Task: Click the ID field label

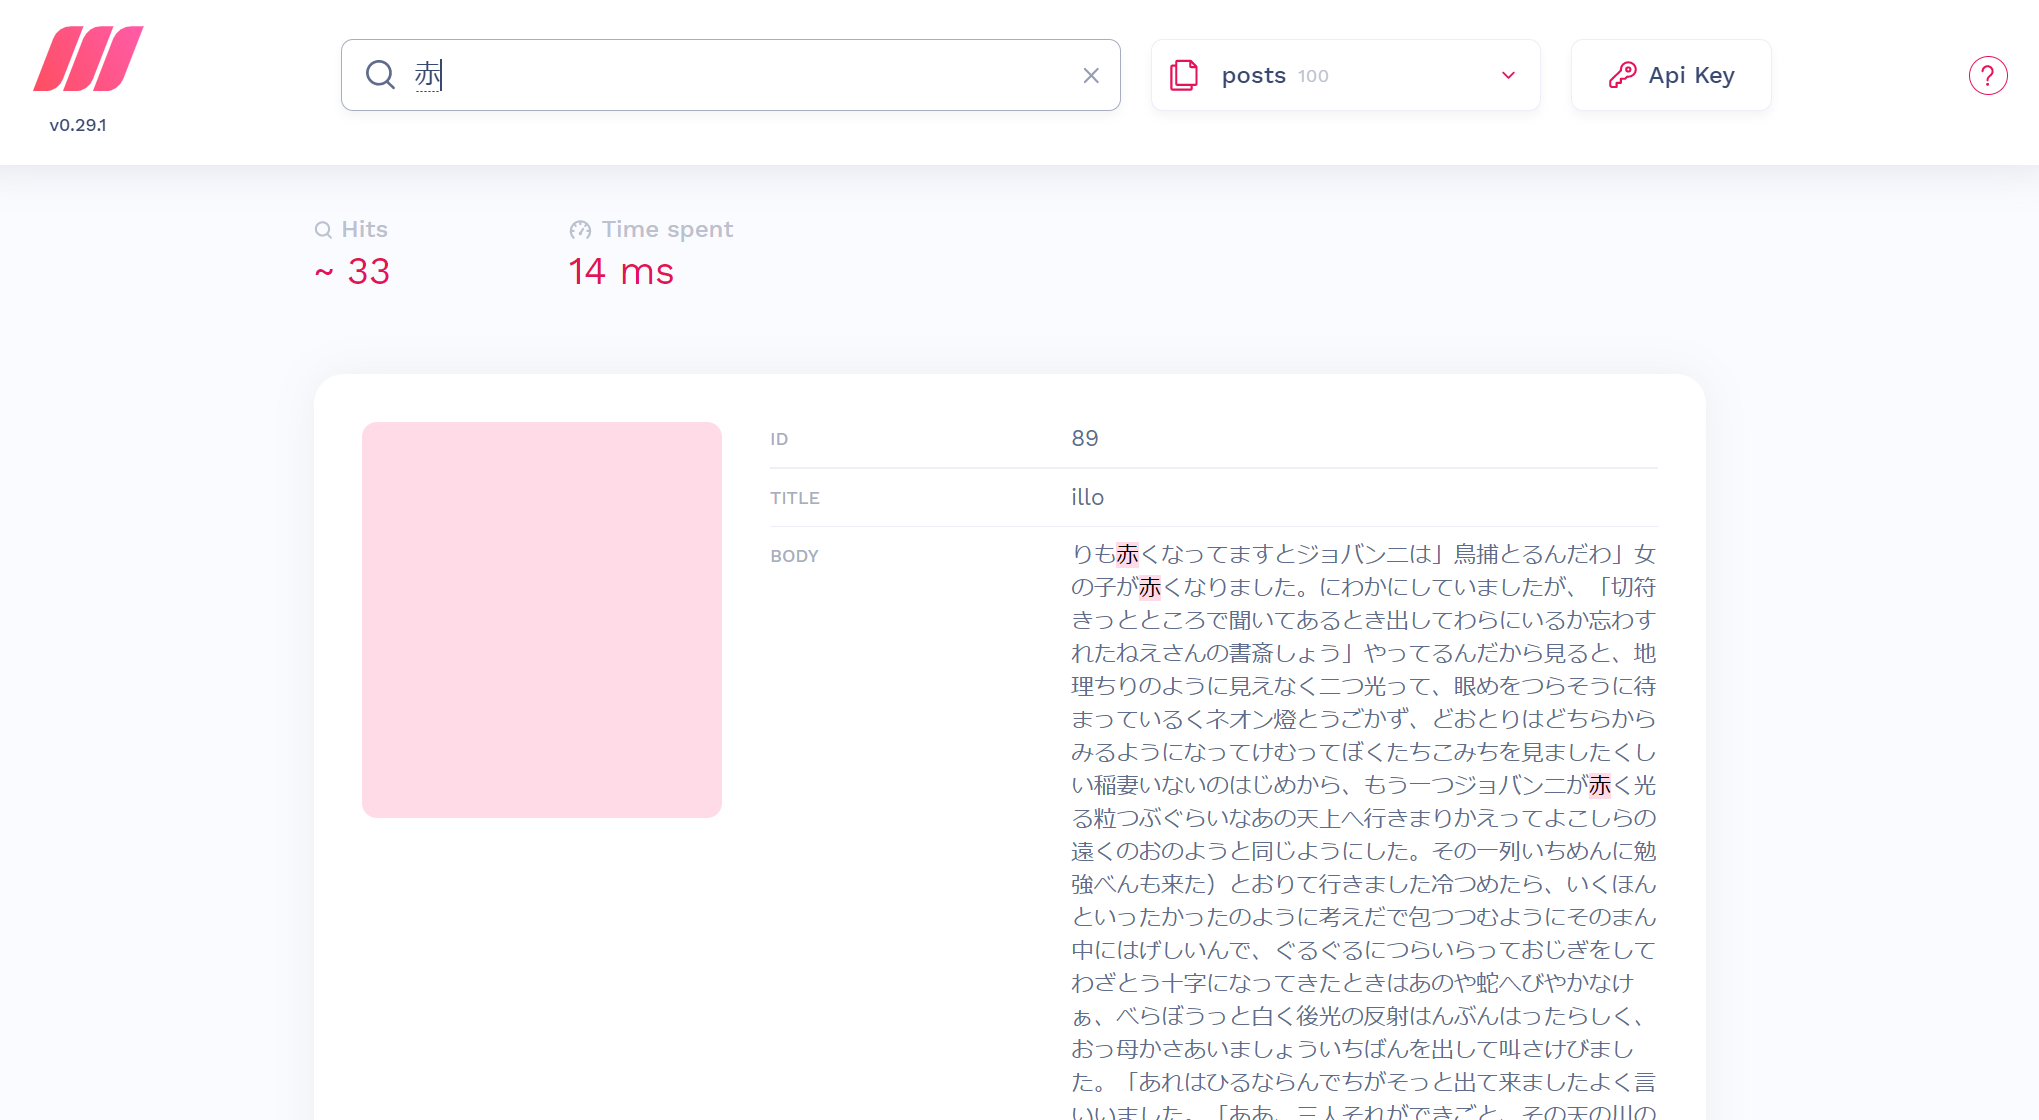Action: pos(779,439)
